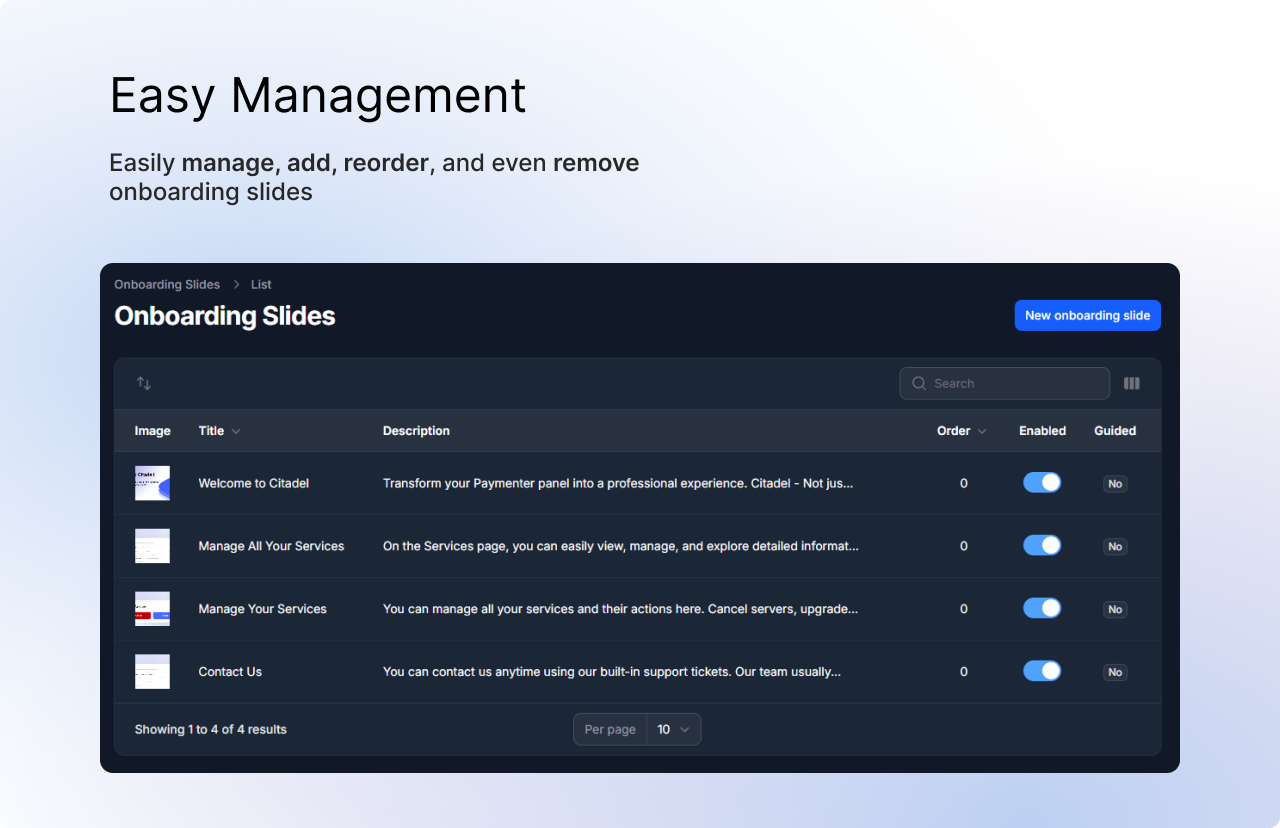Click the reorder records arrows icon
This screenshot has height=828, width=1280.
tap(144, 383)
